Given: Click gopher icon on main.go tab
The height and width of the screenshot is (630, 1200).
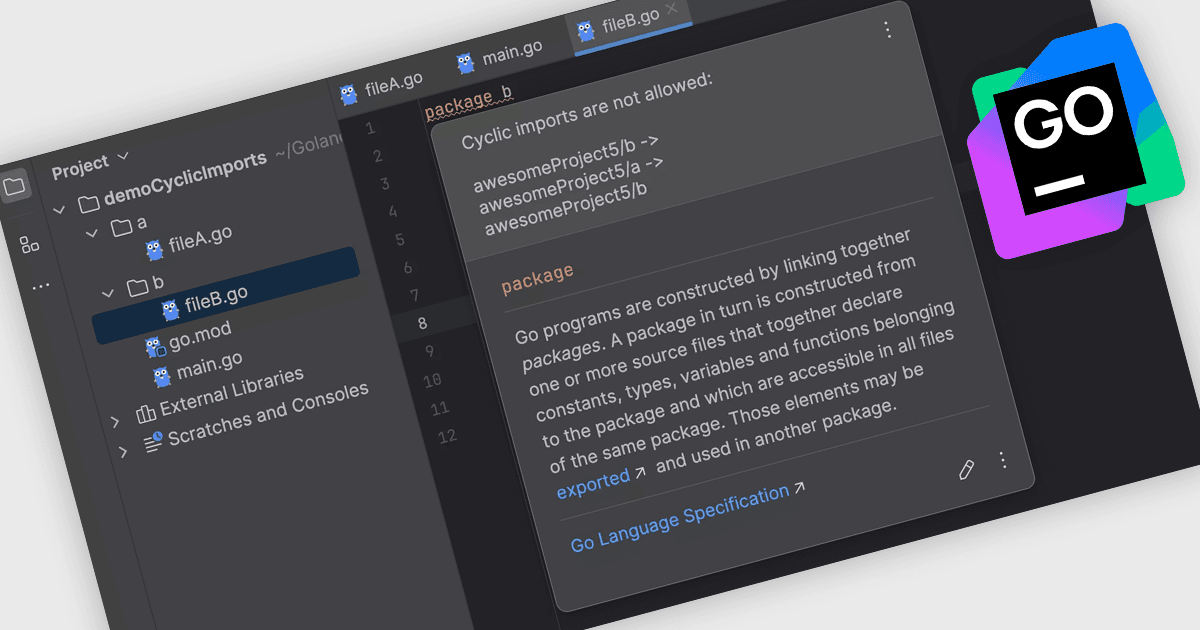Looking at the screenshot, I should click(x=465, y=64).
